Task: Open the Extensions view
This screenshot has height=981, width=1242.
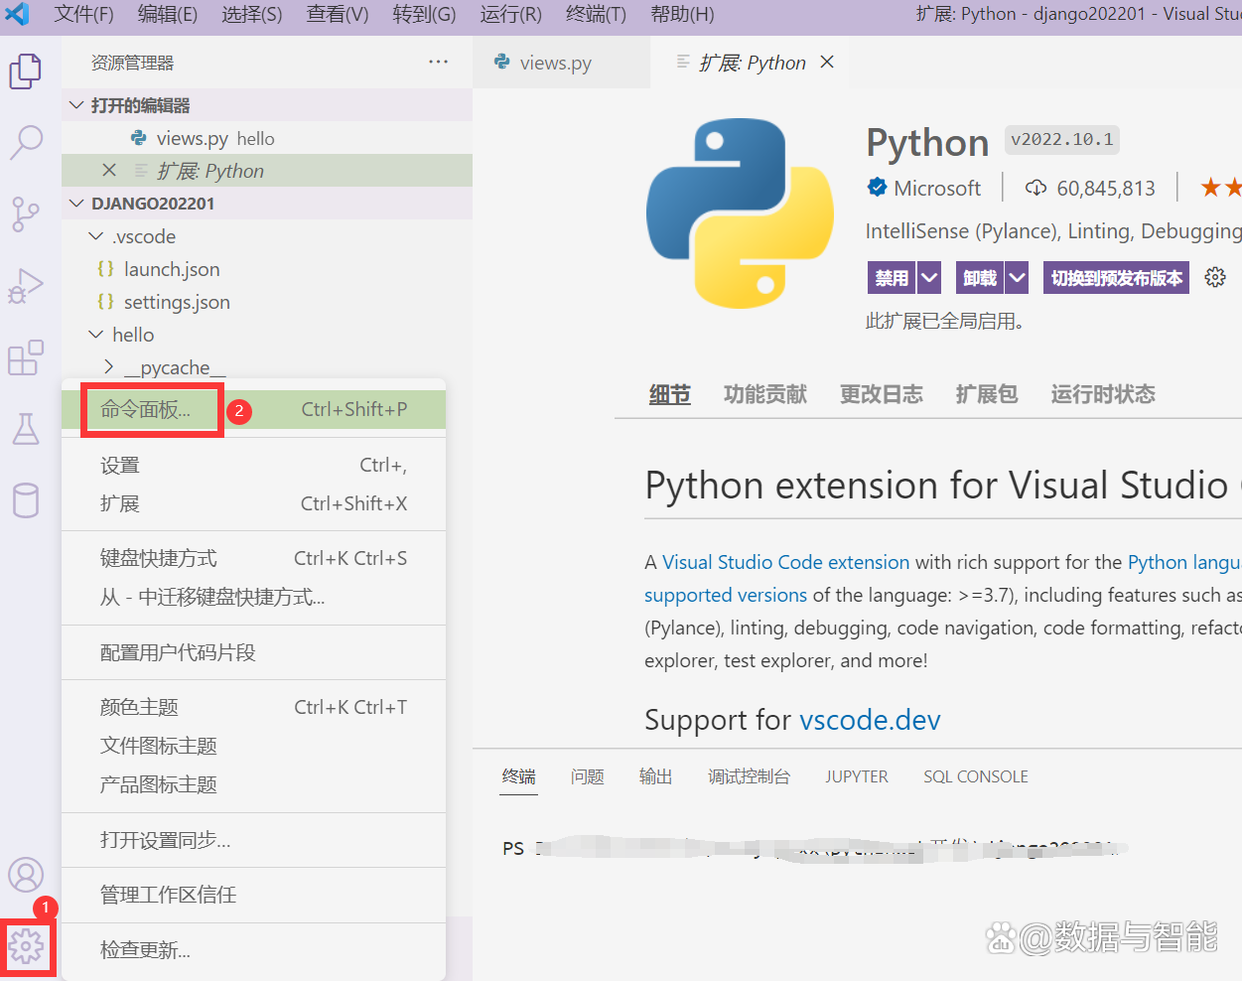Action: click(x=25, y=357)
